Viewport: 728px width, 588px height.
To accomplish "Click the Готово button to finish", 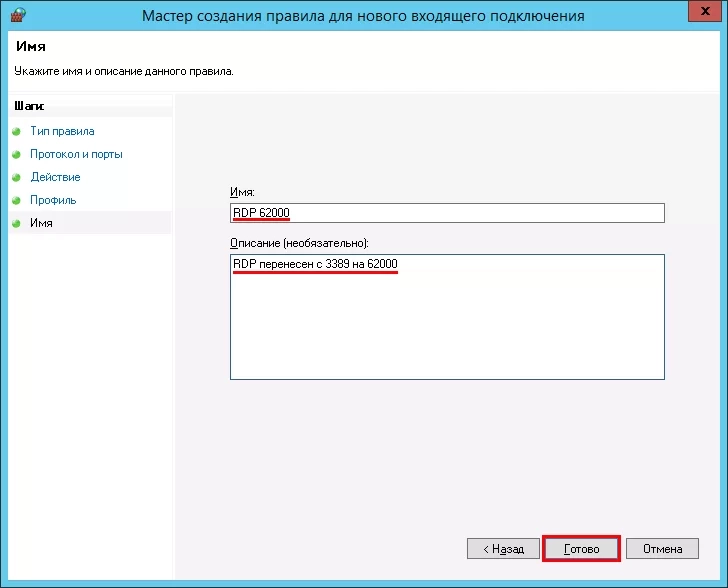I will 581,549.
